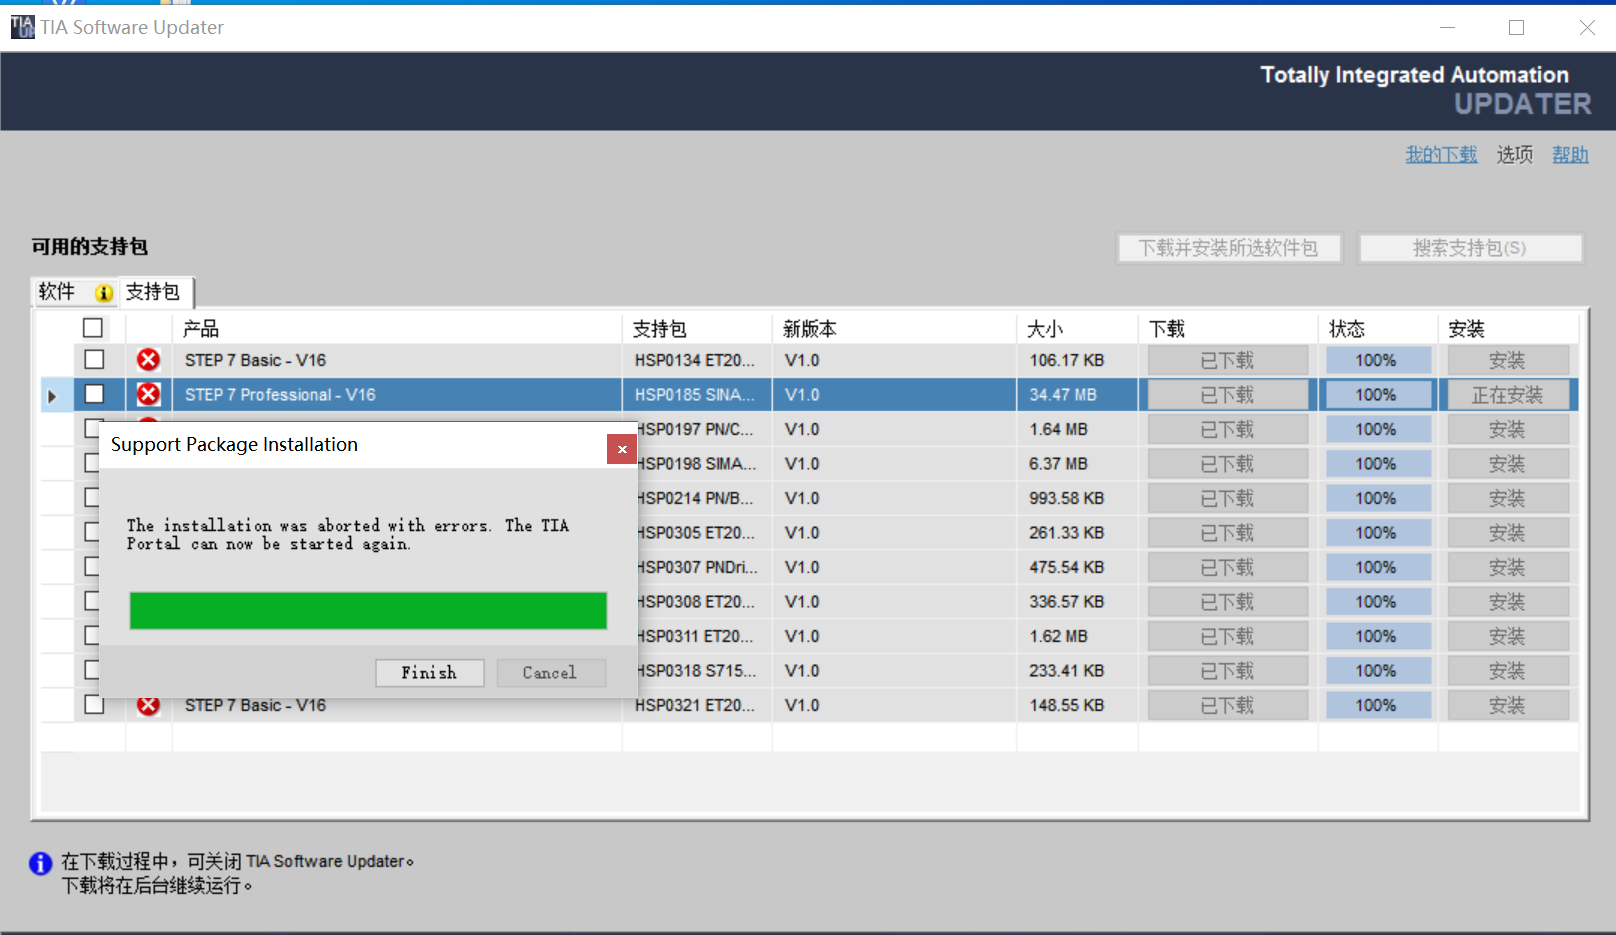Screen dimensions: 1616x935
Task: Maximize the TIA Software Updater window
Action: [x=1516, y=27]
